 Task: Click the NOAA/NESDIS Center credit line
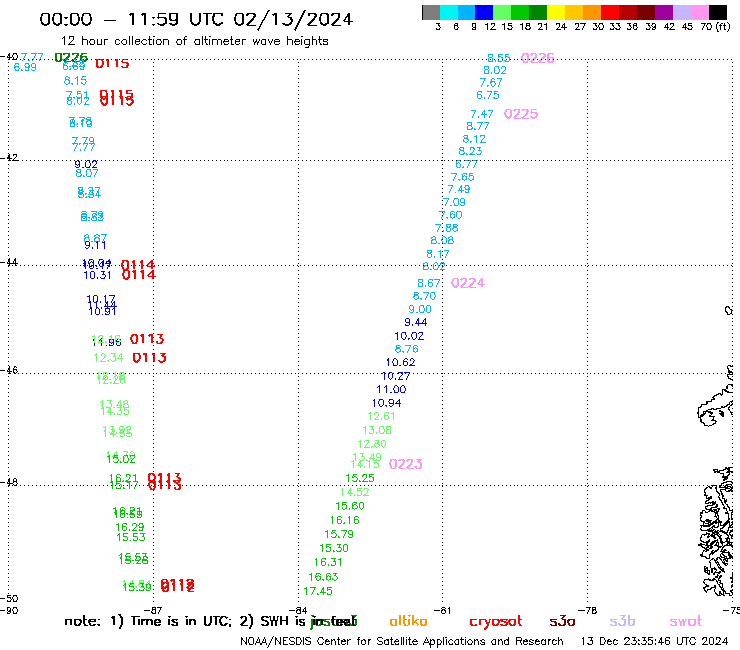tap(402, 641)
